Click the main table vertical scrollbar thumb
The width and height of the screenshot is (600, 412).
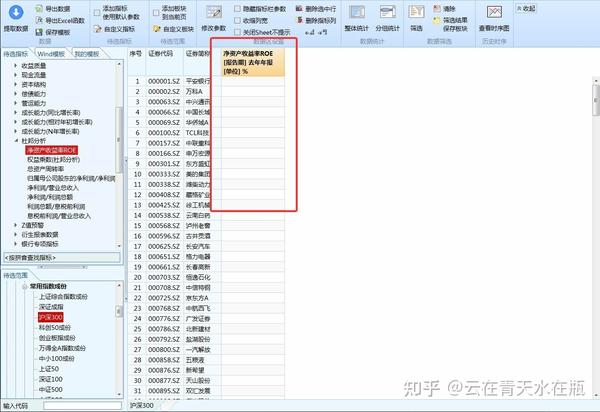pos(596,100)
